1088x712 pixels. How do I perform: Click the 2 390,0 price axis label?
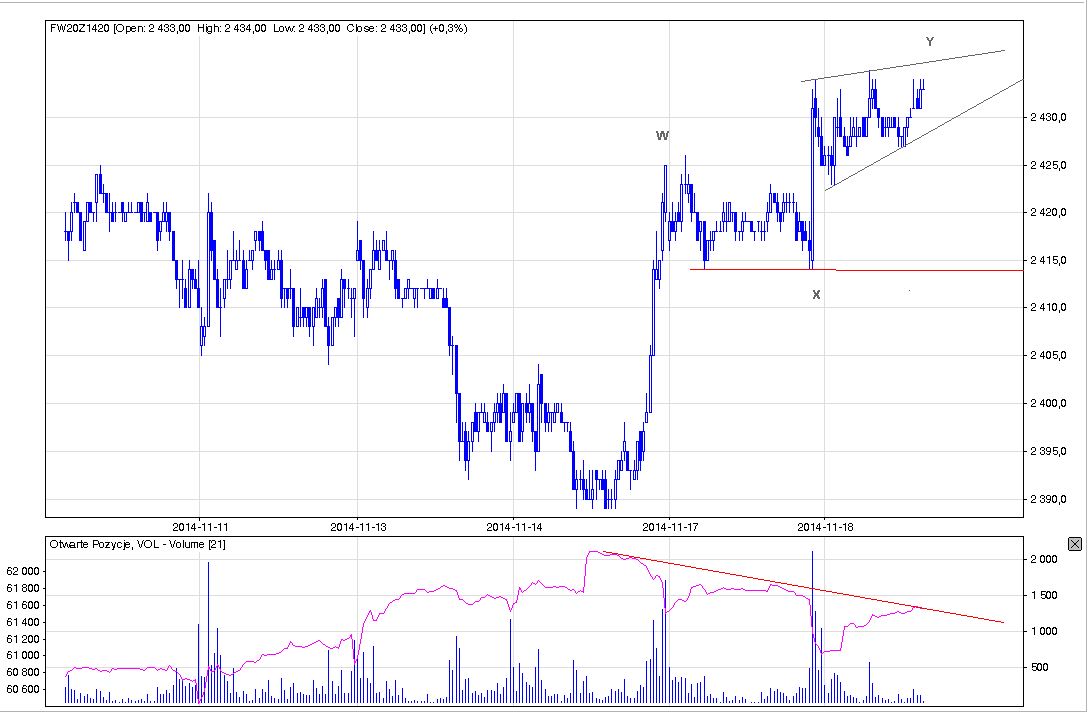[1048, 499]
